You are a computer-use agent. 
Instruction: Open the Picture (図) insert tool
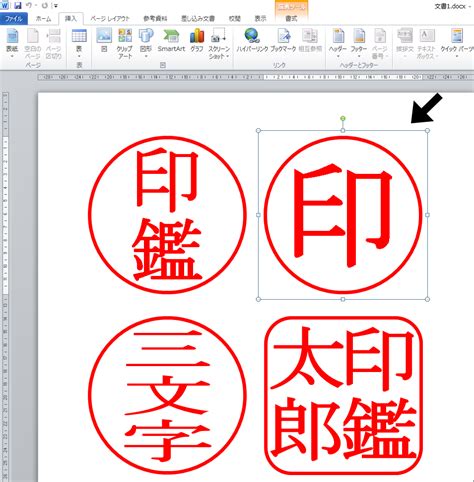(x=104, y=40)
